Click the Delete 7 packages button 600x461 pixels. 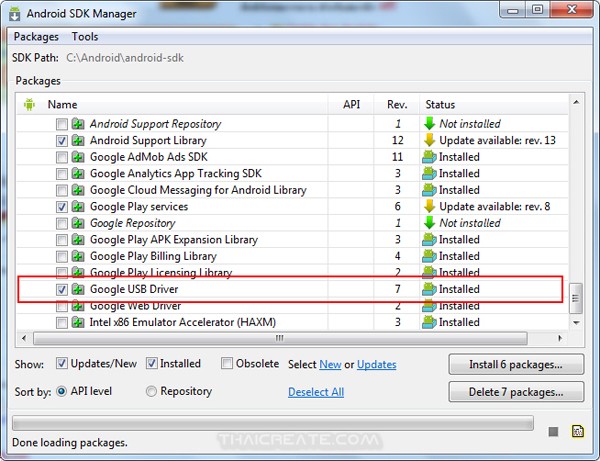pyautogui.click(x=516, y=392)
